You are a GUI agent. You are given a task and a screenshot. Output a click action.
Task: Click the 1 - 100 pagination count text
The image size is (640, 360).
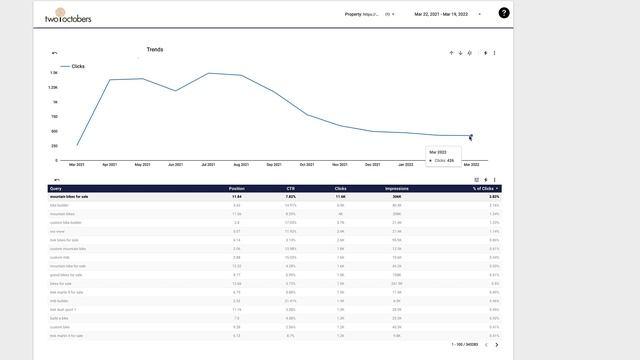[464, 345]
